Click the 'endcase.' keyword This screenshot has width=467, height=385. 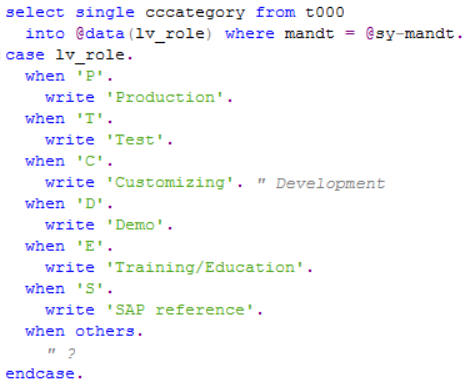click(x=44, y=374)
